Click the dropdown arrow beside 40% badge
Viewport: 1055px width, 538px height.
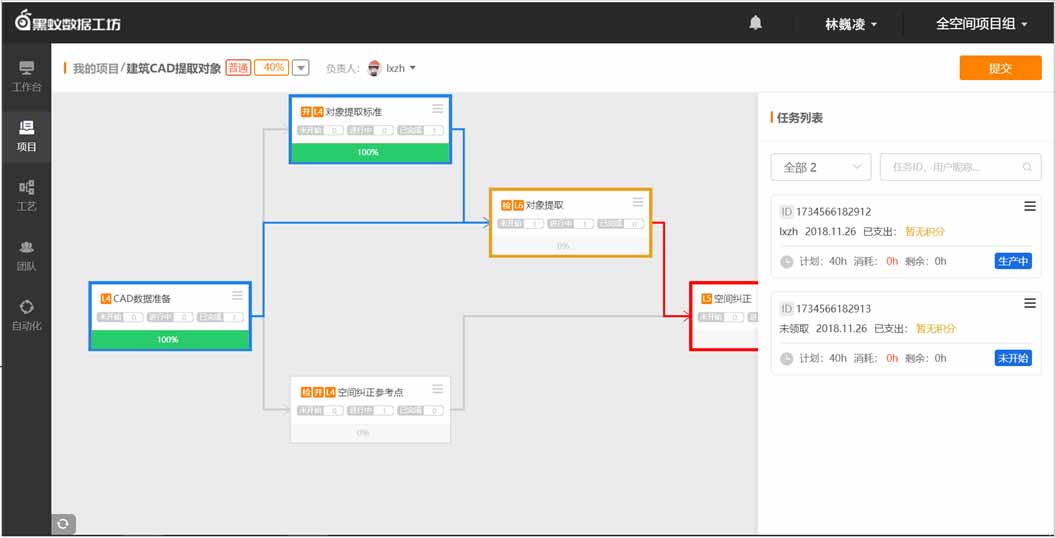[x=300, y=68]
